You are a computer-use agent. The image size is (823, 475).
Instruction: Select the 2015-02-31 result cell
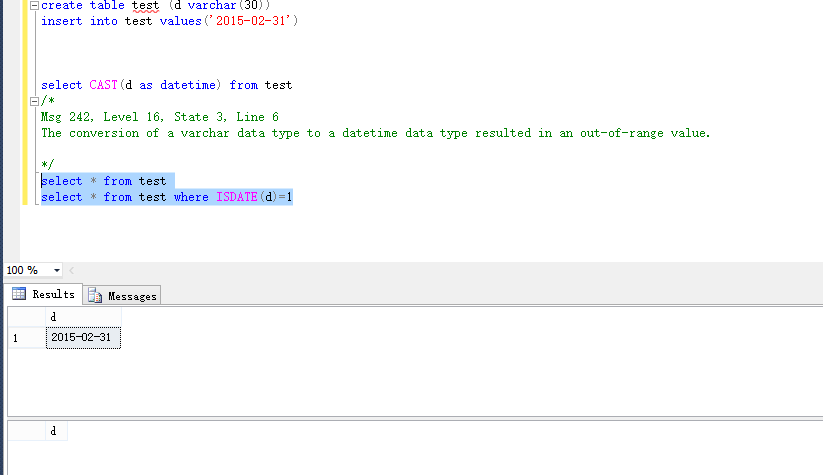pos(83,338)
